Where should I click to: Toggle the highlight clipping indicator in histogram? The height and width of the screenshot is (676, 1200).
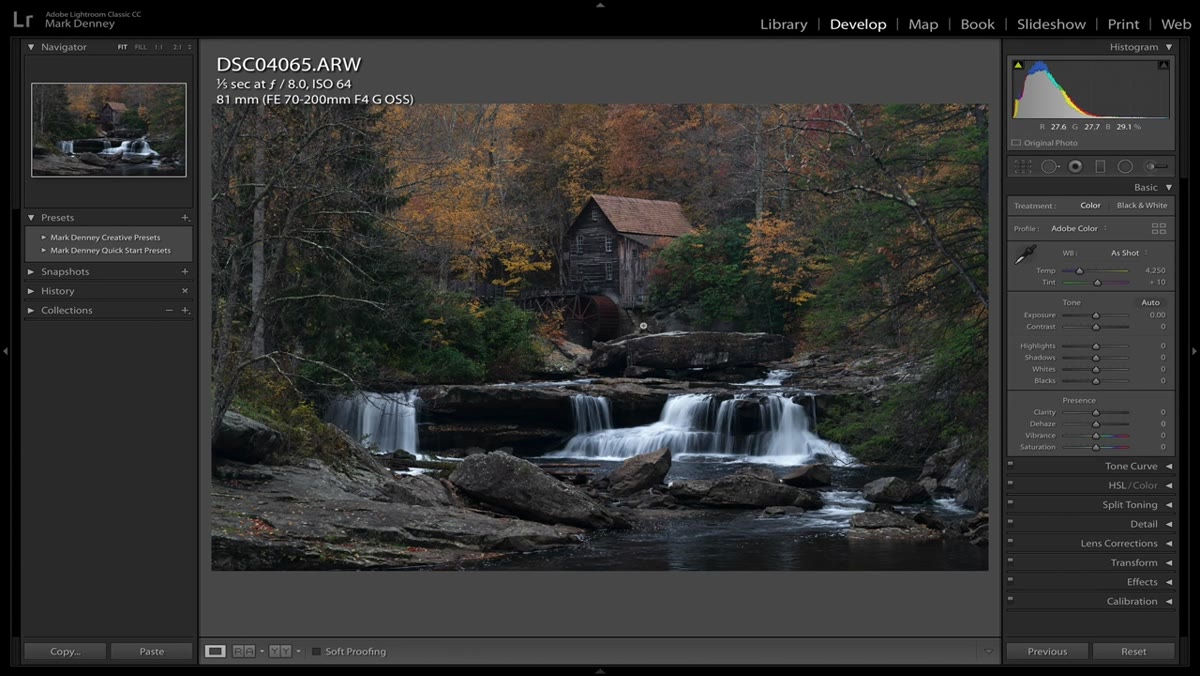[1163, 65]
